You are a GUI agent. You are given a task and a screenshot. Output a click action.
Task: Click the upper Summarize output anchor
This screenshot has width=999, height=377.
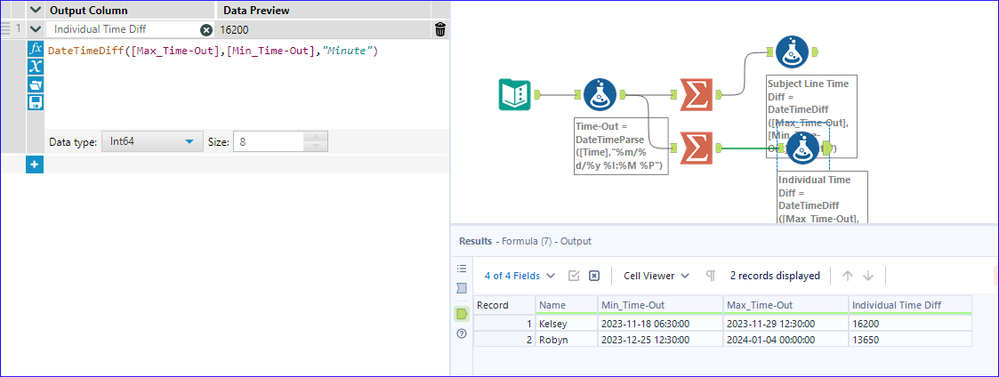coord(718,95)
